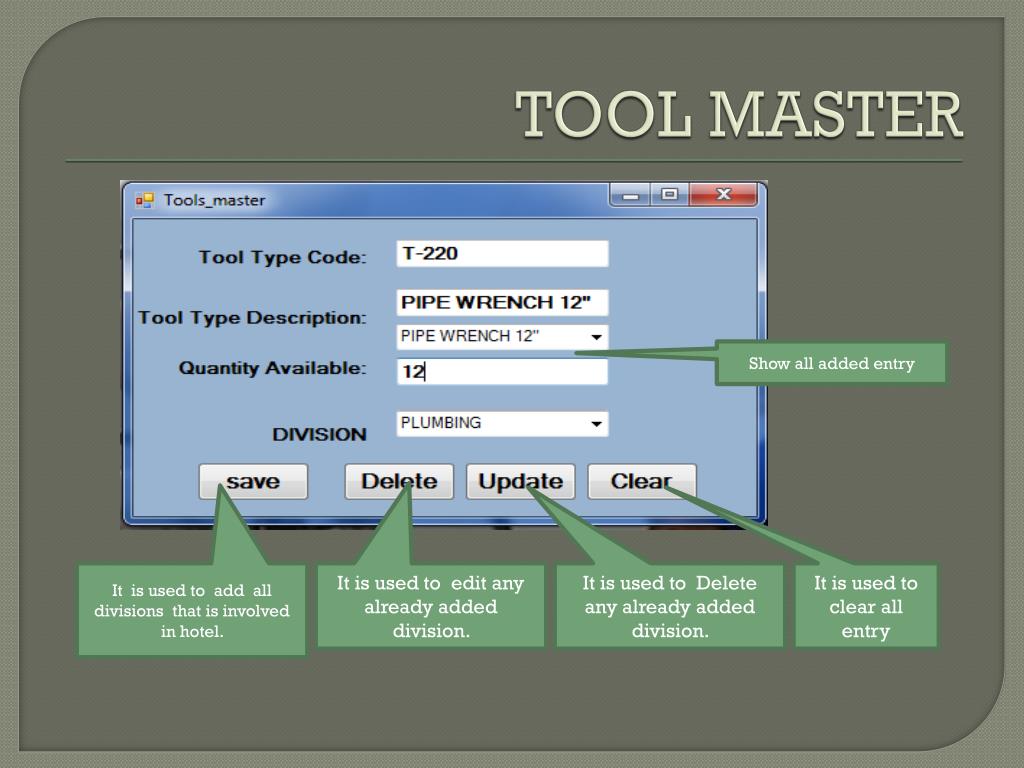Click the TOOL MASTER slide heading
Viewport: 1024px width, 768px height.
[x=739, y=115]
